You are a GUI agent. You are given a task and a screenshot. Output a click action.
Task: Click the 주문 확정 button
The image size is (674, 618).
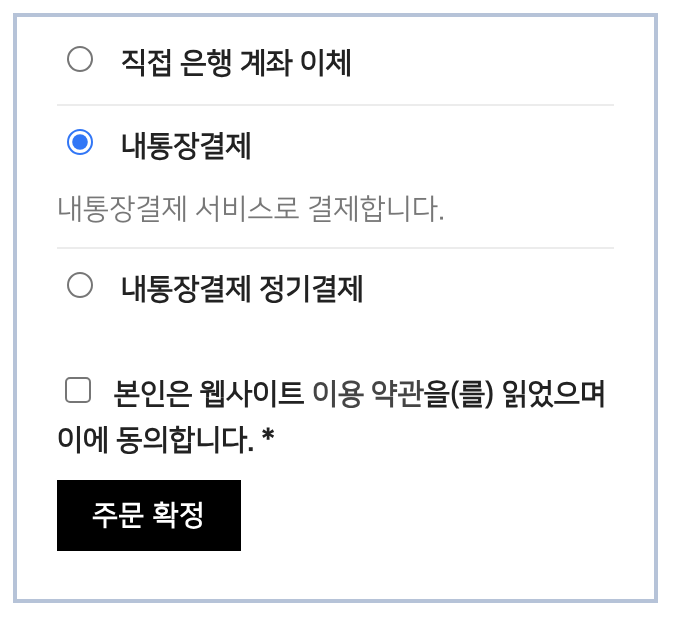149,515
